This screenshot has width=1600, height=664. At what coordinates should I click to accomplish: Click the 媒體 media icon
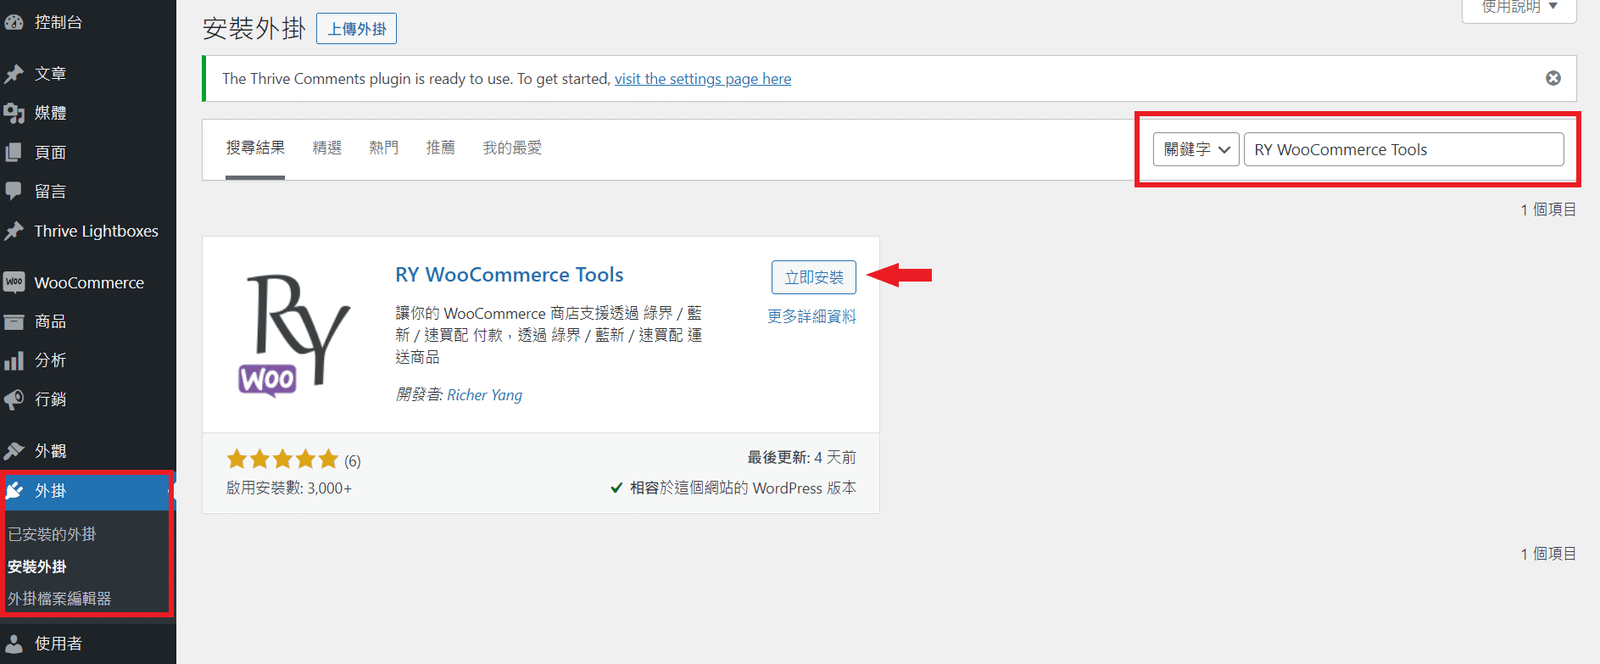pos(14,113)
